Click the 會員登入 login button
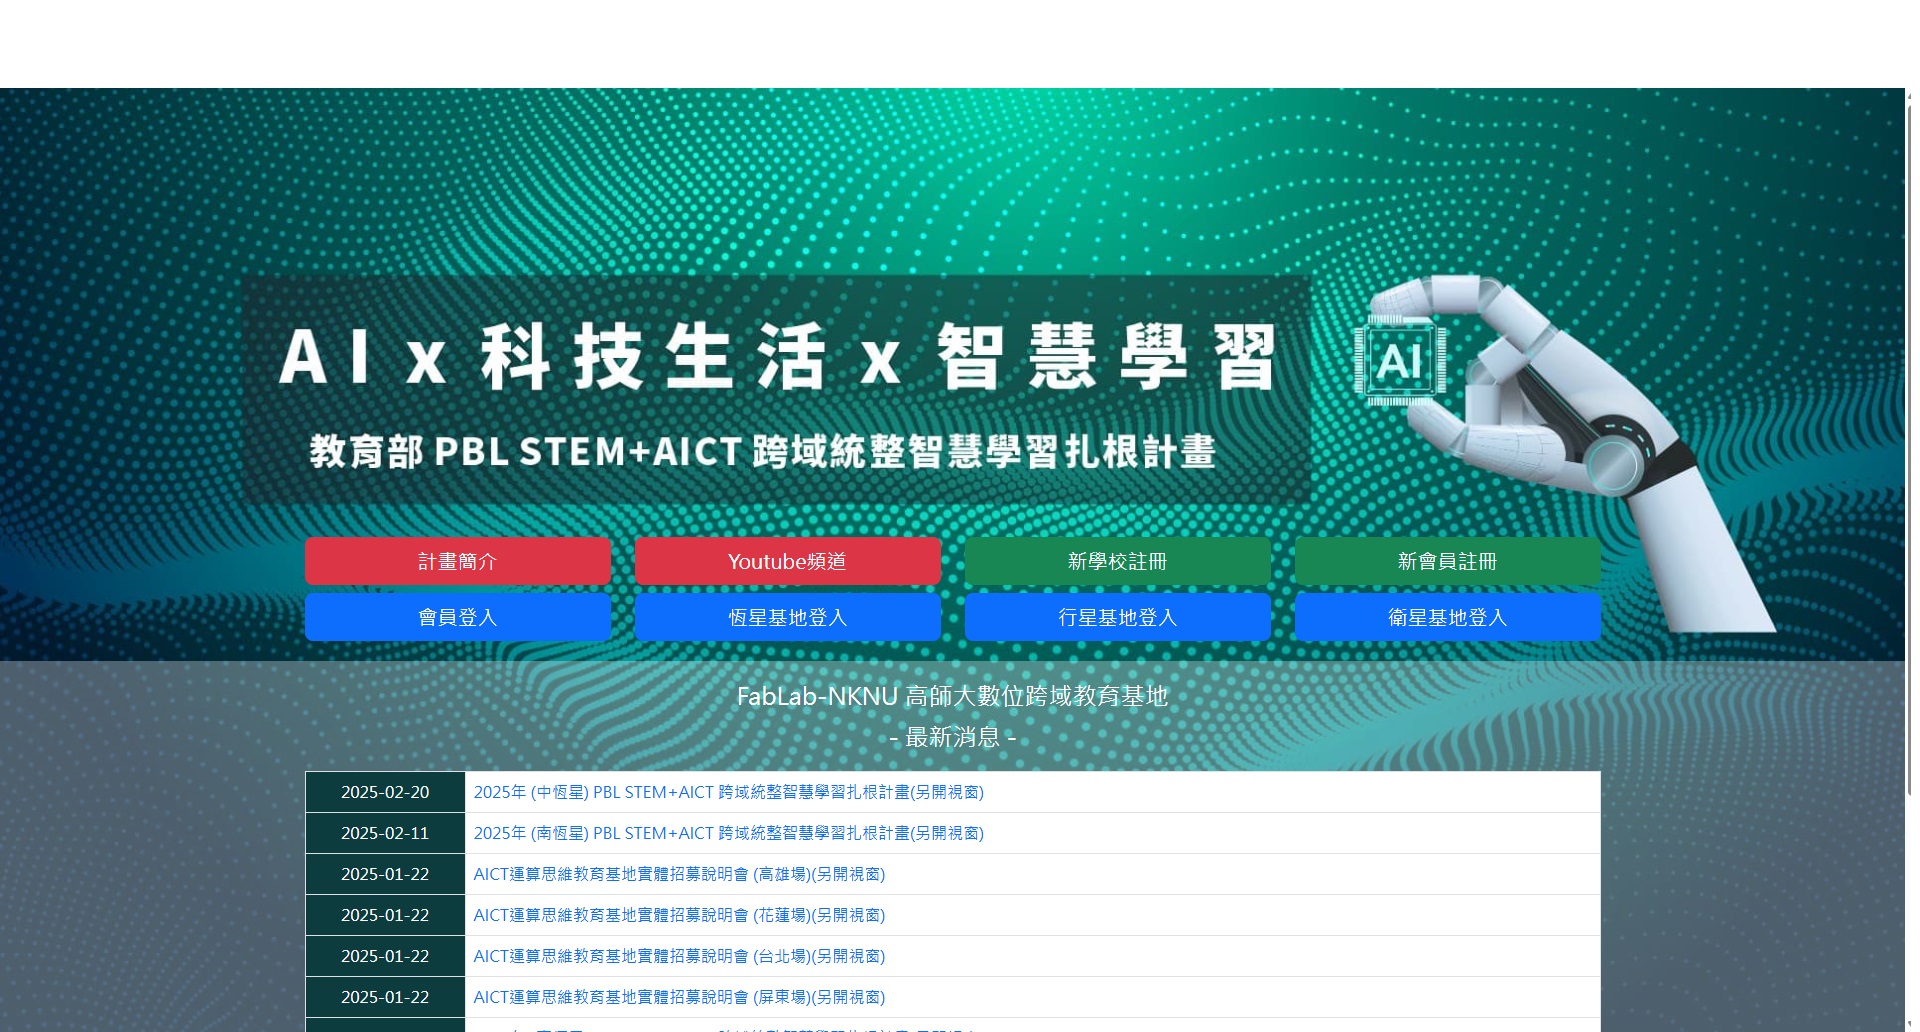 coord(457,617)
